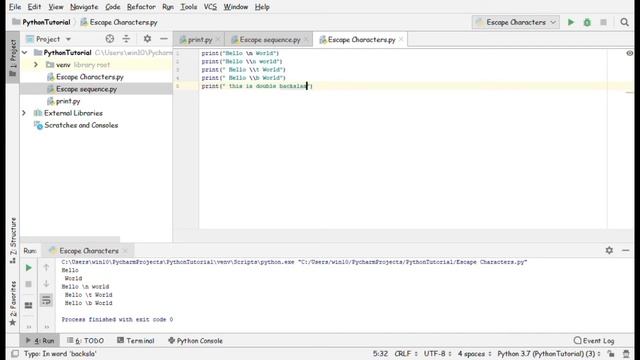Open the VCS menu

[210, 7]
